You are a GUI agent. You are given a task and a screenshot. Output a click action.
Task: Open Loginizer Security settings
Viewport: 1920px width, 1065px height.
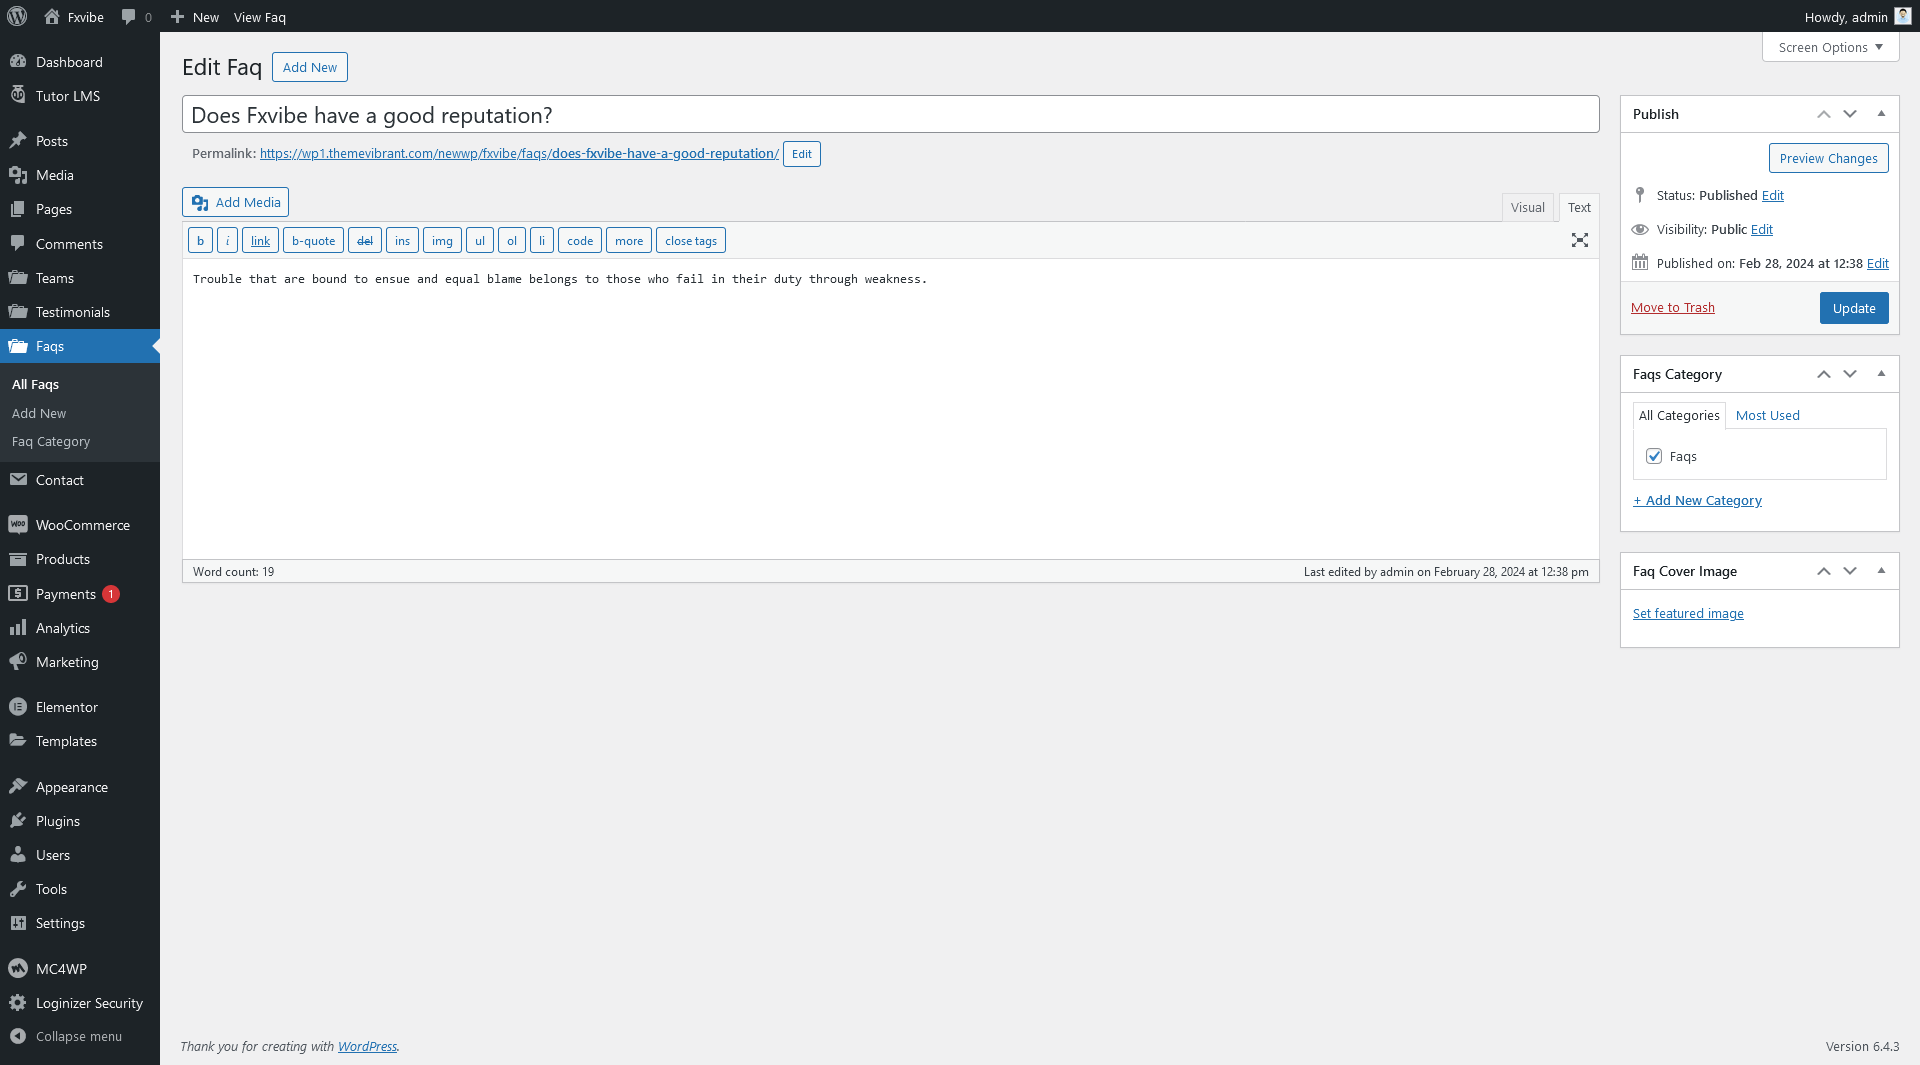click(x=89, y=1003)
